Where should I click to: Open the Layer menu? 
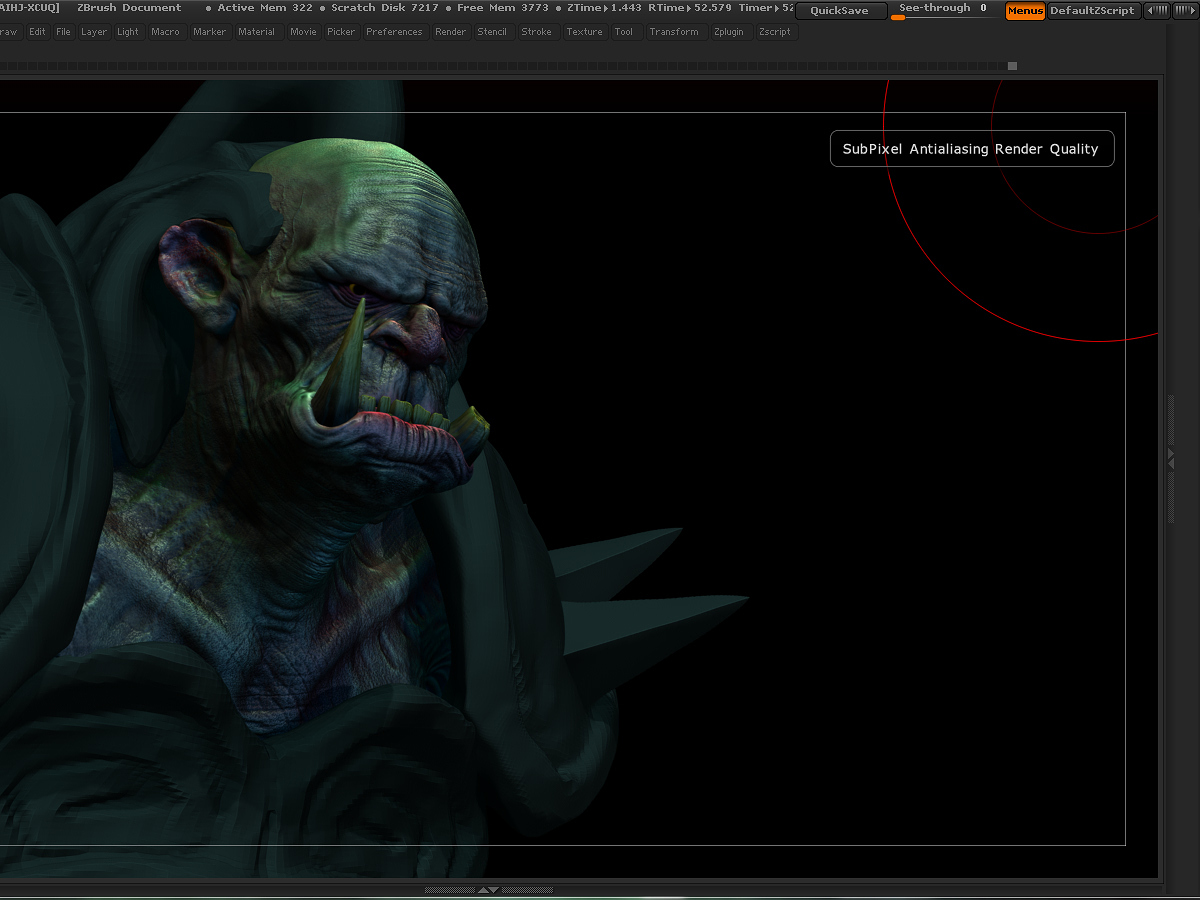click(94, 32)
